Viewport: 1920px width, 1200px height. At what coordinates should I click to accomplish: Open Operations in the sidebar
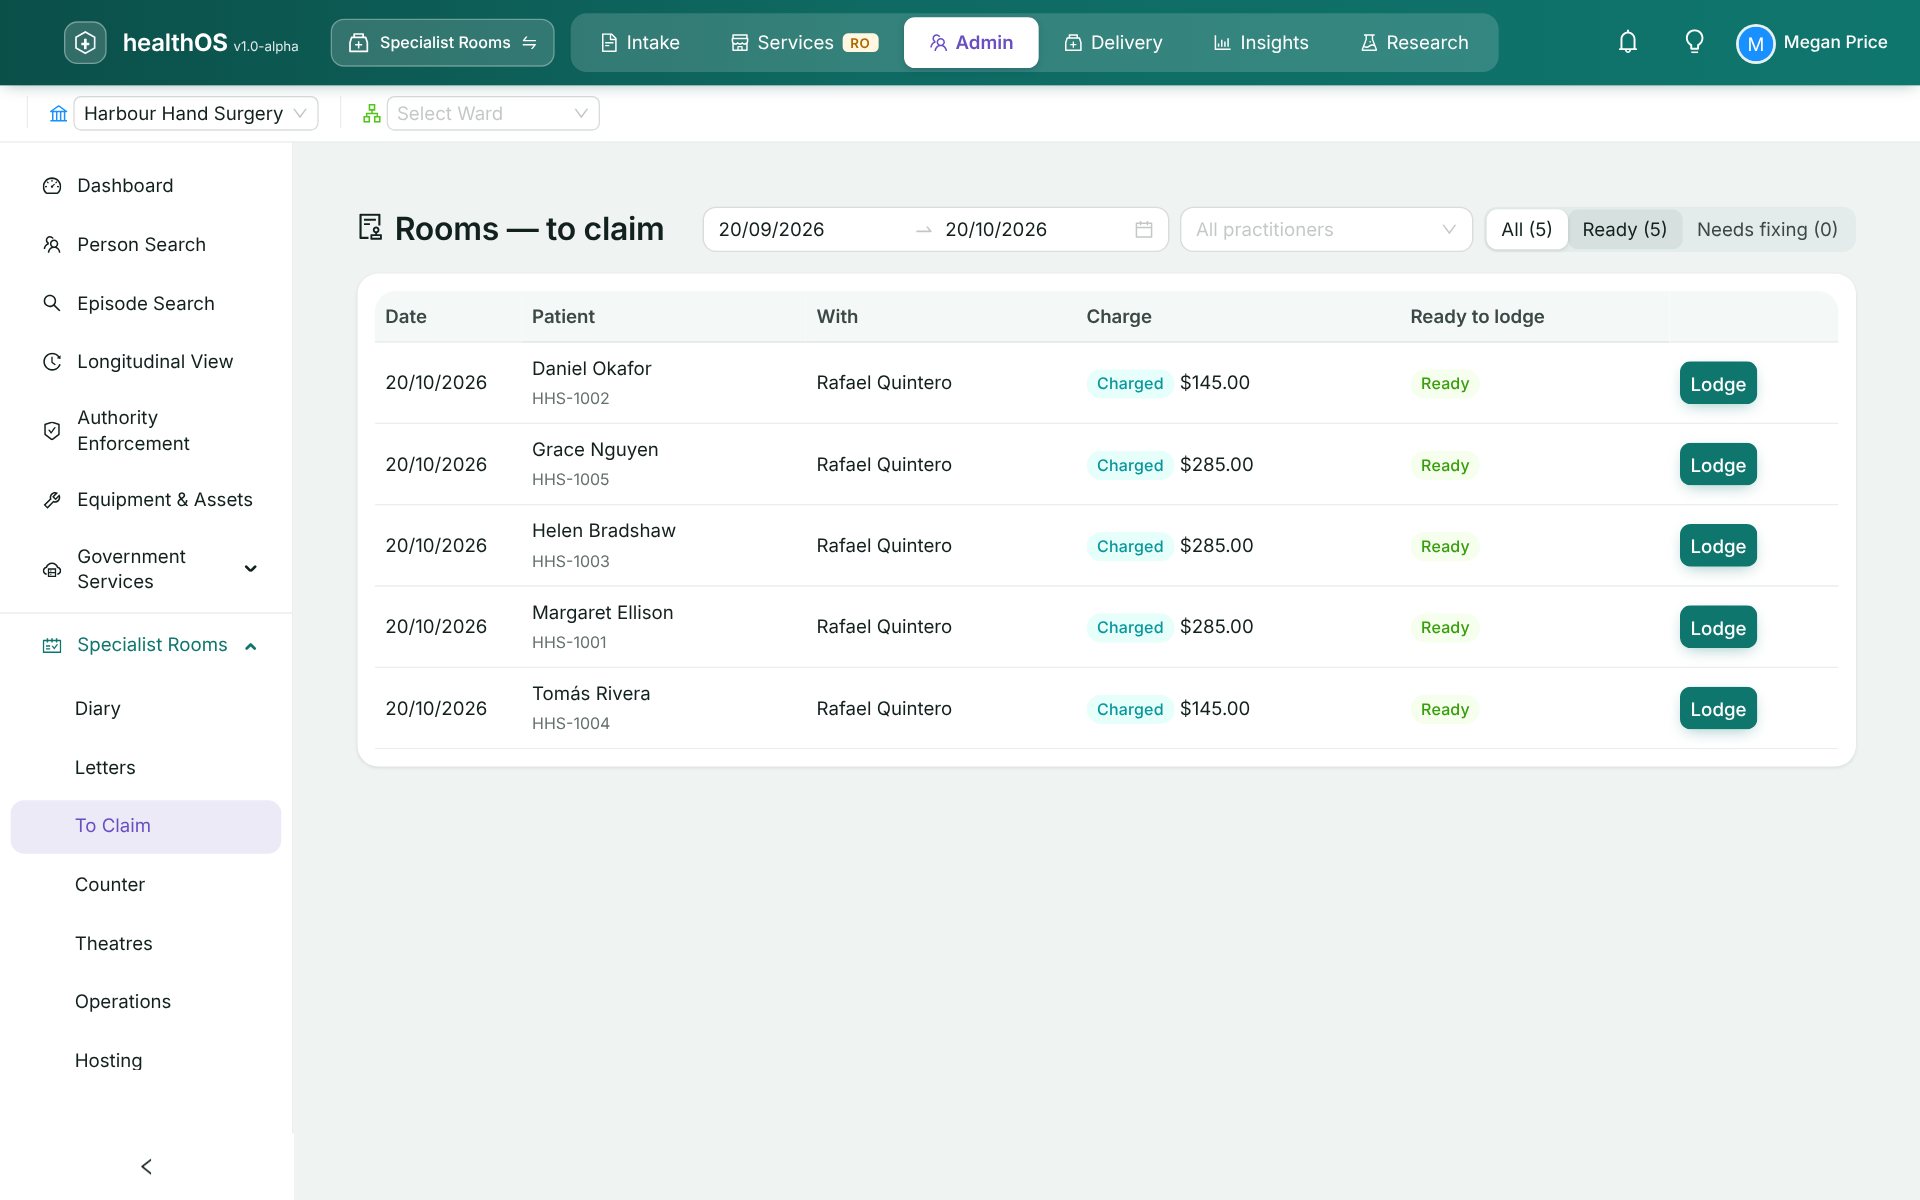[146, 1002]
